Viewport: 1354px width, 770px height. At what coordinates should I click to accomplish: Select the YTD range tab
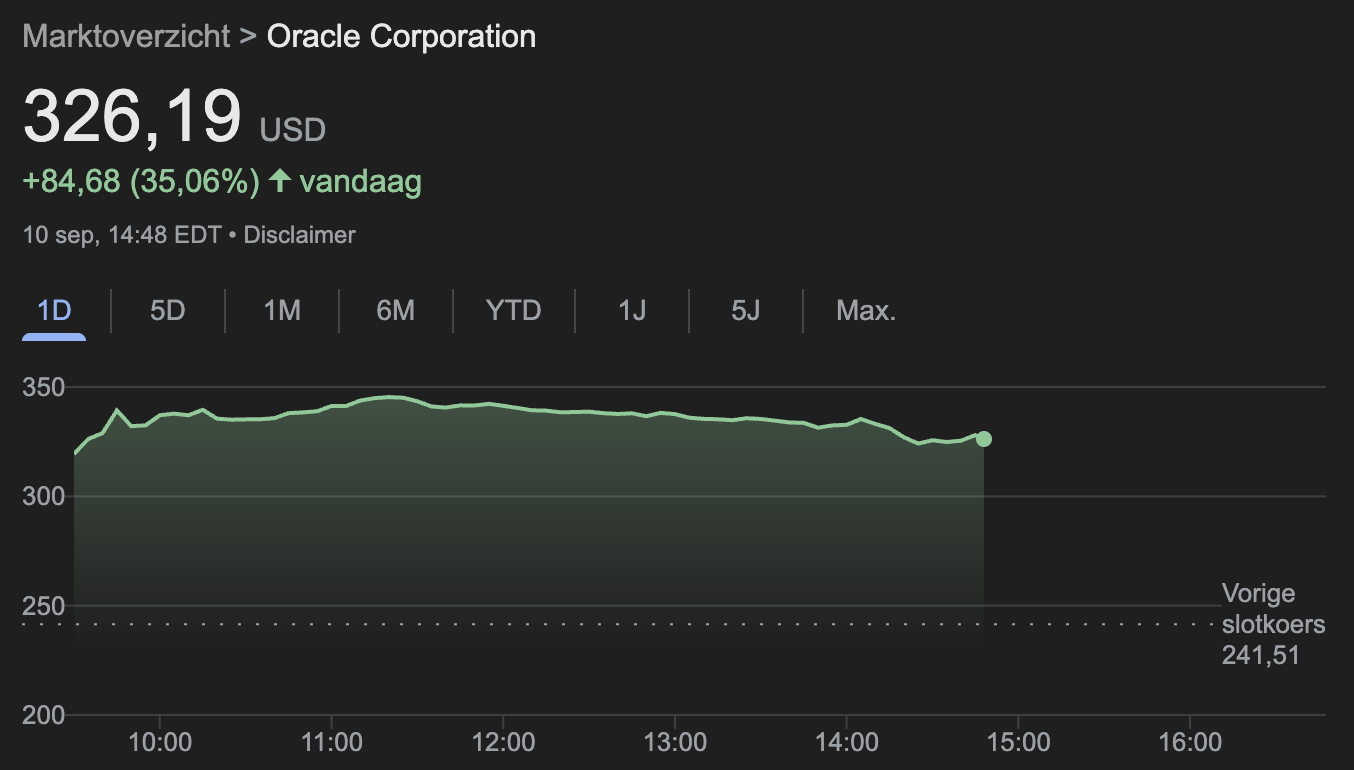click(x=514, y=310)
